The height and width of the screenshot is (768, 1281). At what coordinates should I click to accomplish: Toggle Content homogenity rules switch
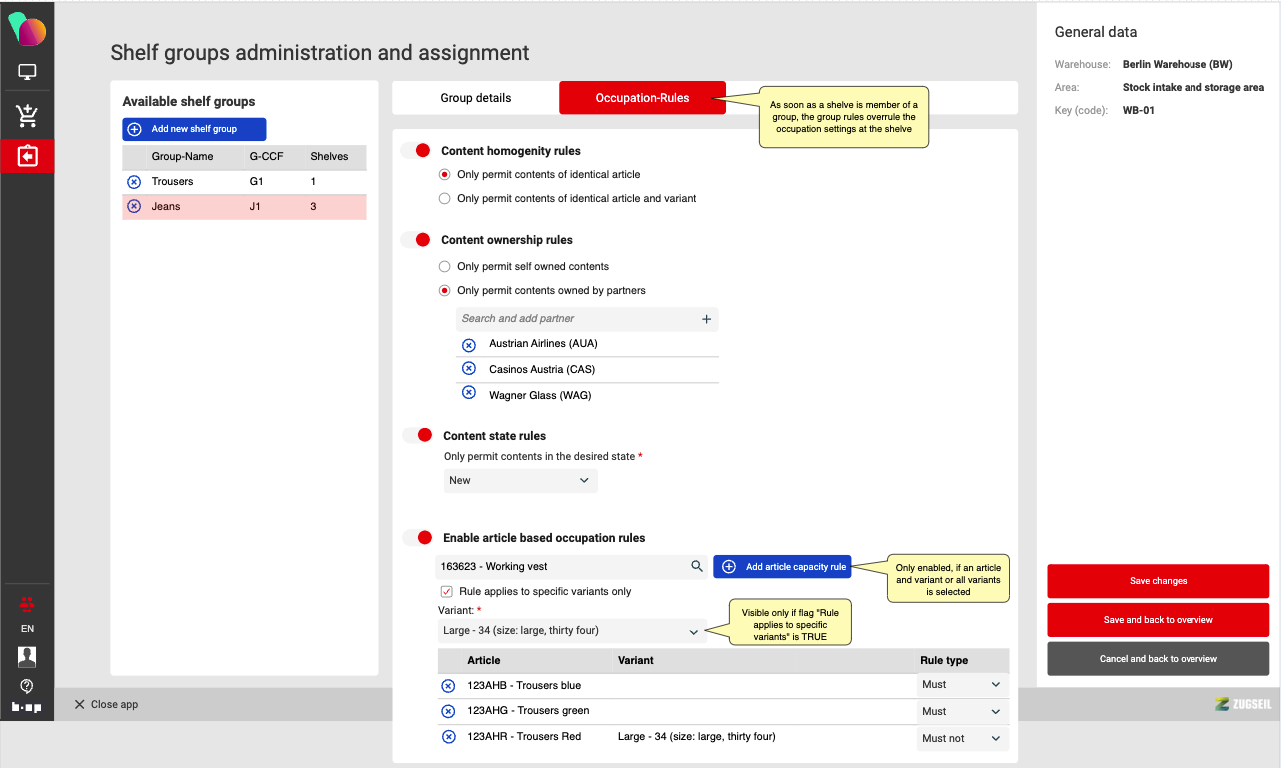[x=416, y=151]
